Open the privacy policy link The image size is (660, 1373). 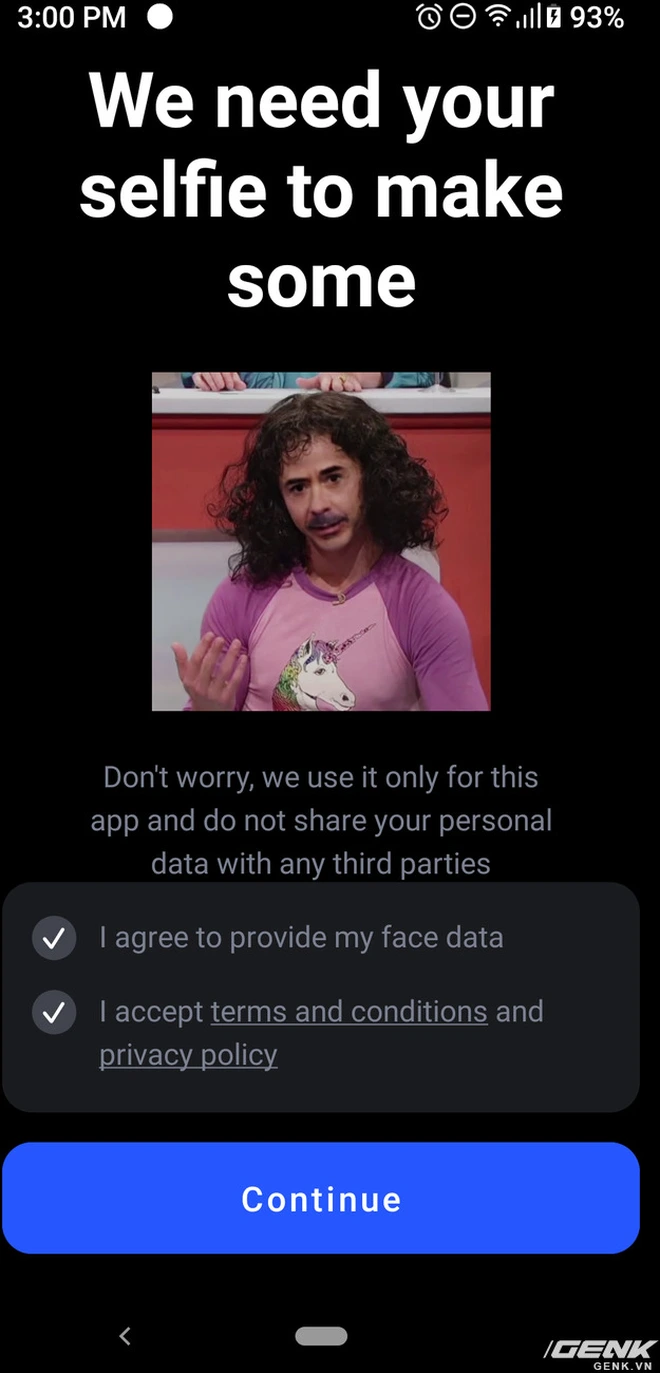click(x=188, y=1055)
